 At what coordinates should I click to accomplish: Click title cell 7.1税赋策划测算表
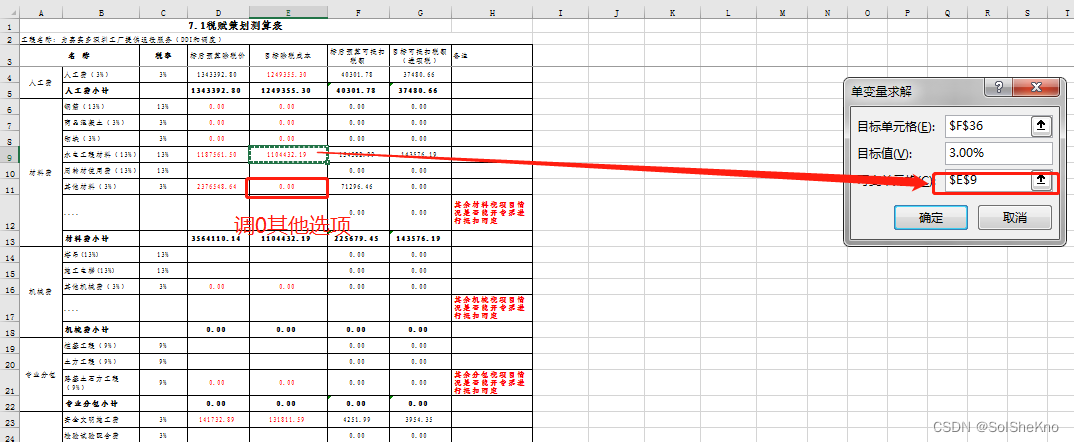[x=236, y=25]
